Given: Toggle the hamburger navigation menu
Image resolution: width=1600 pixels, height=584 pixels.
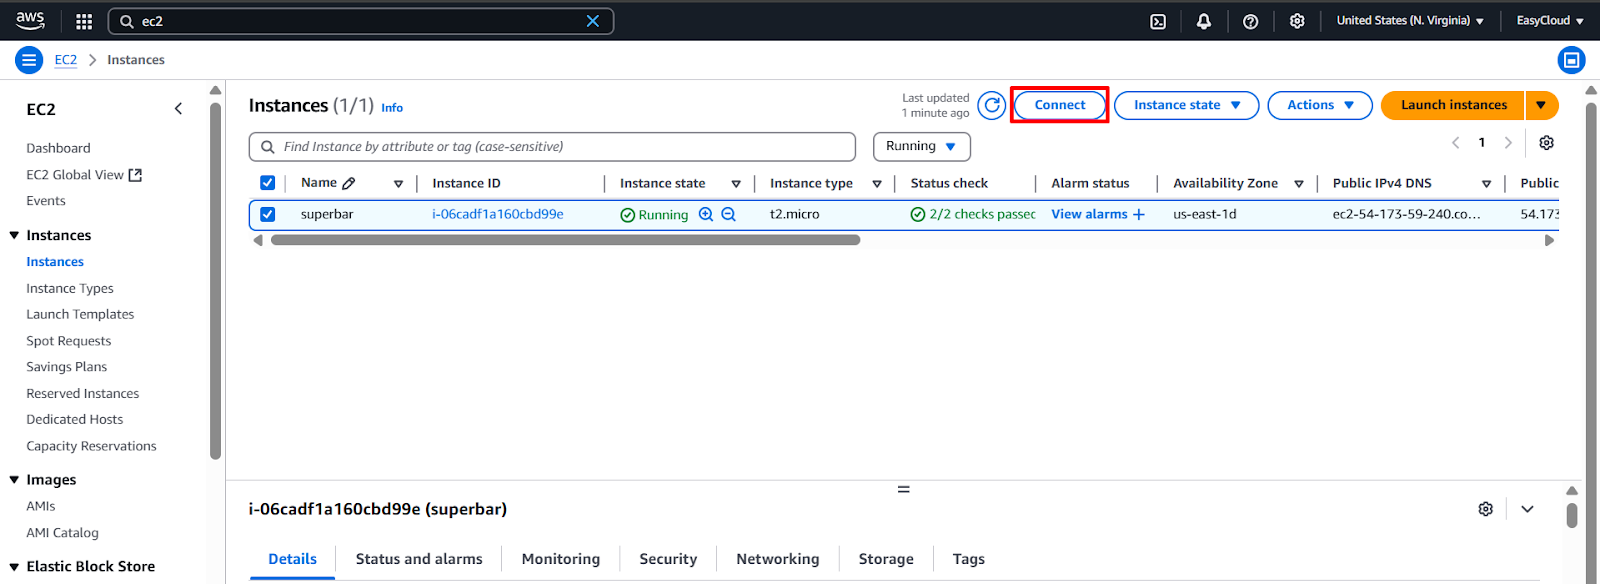Looking at the screenshot, I should pos(29,60).
